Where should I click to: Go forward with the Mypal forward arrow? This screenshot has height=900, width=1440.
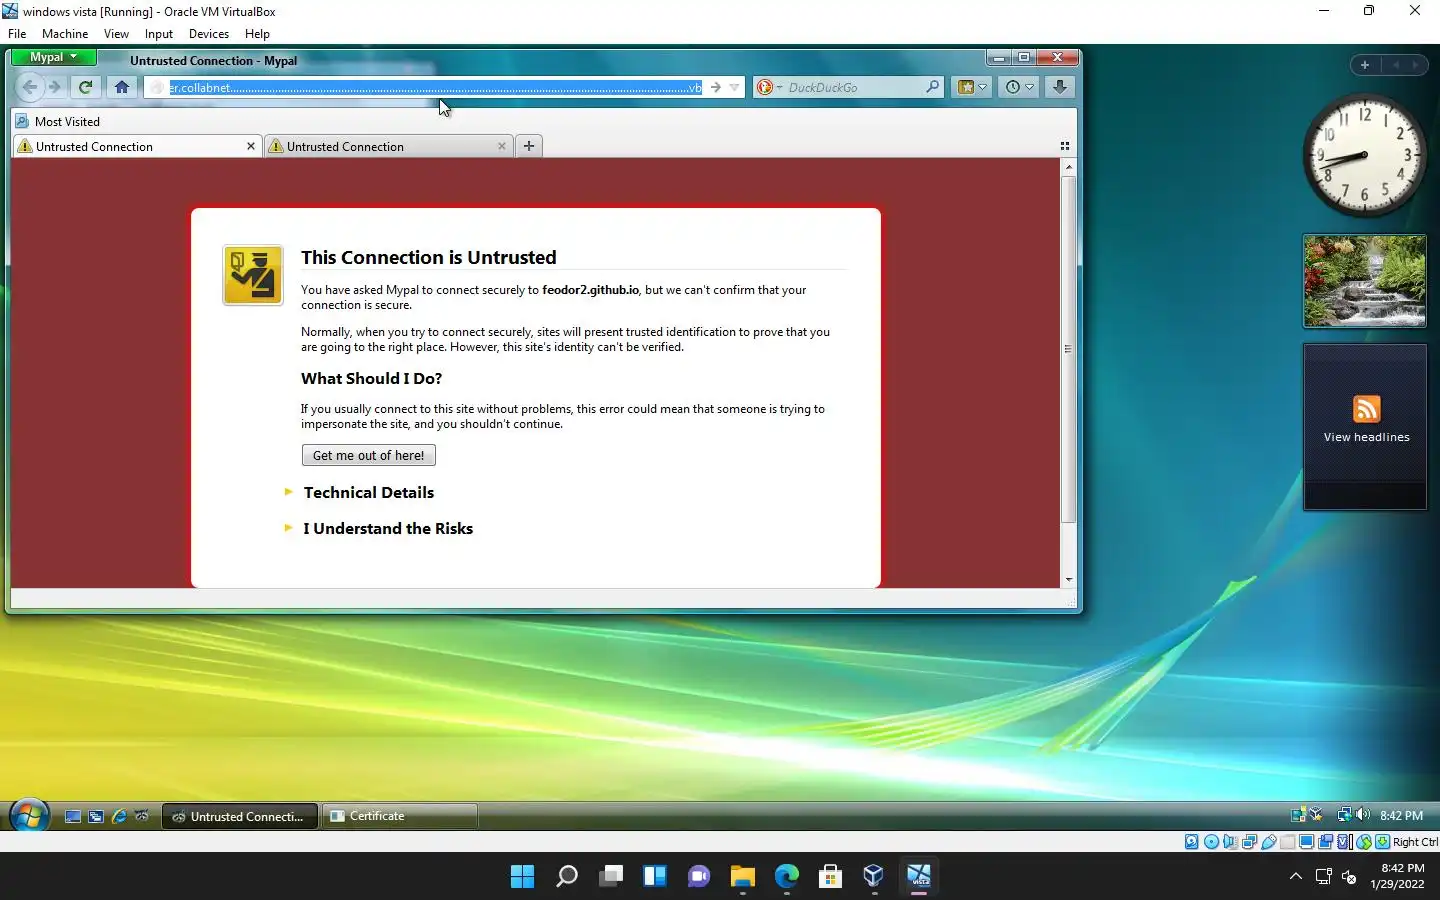point(55,87)
